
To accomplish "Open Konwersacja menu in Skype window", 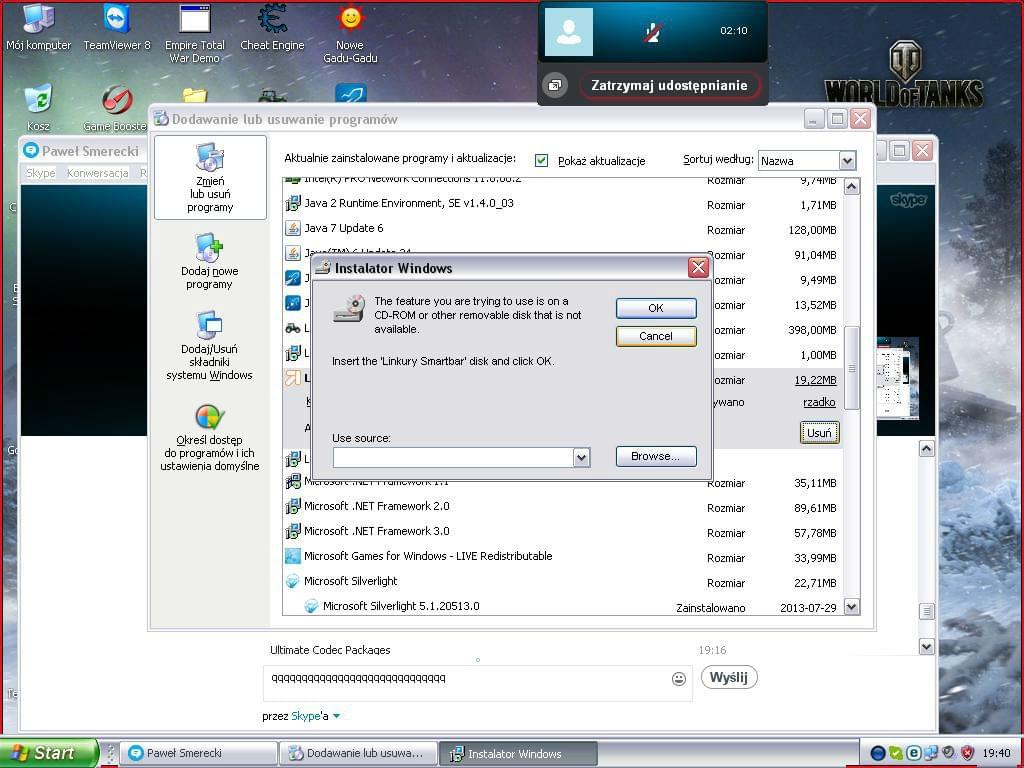I will (x=97, y=173).
